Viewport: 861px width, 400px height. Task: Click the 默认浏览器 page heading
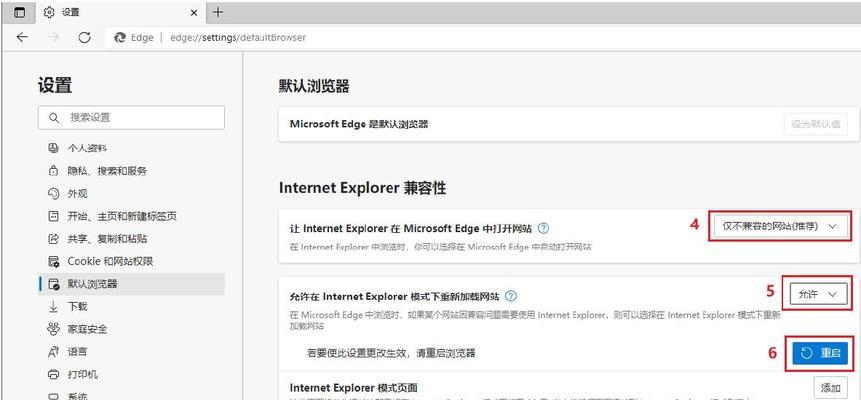[x=314, y=86]
